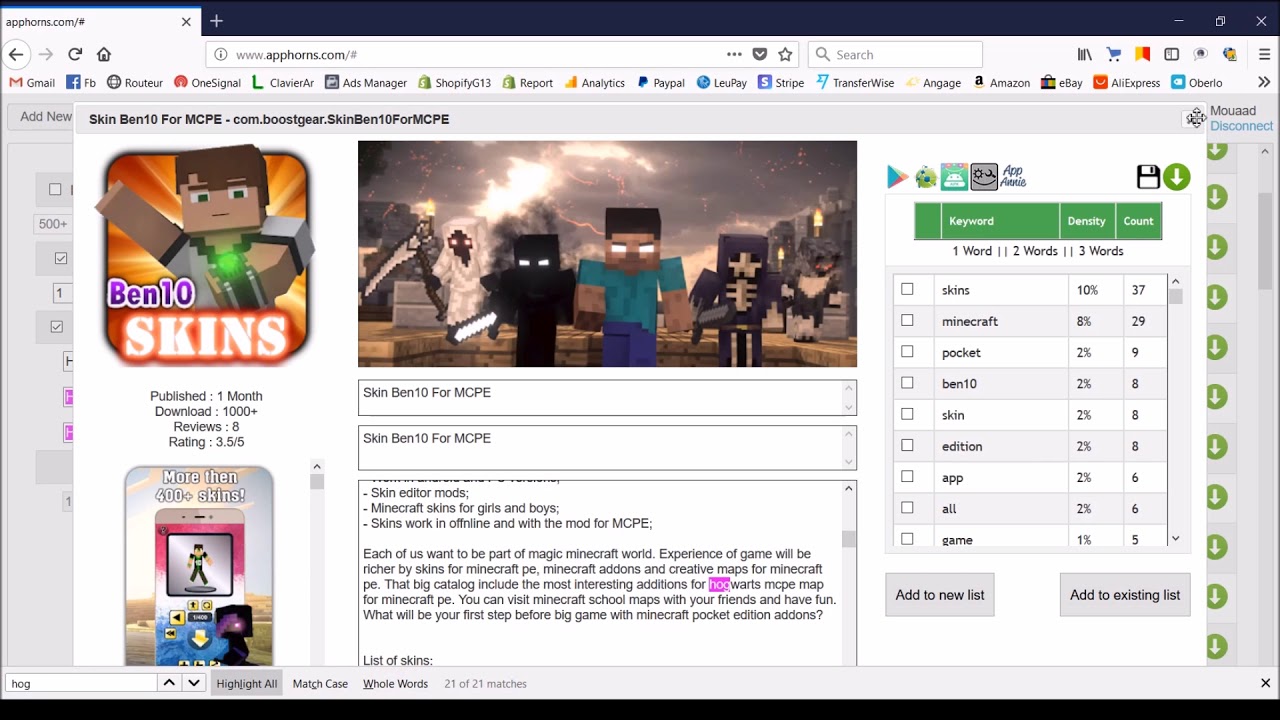Check the box for keyword skin
Viewport: 1280px width, 720px height.
(907, 413)
